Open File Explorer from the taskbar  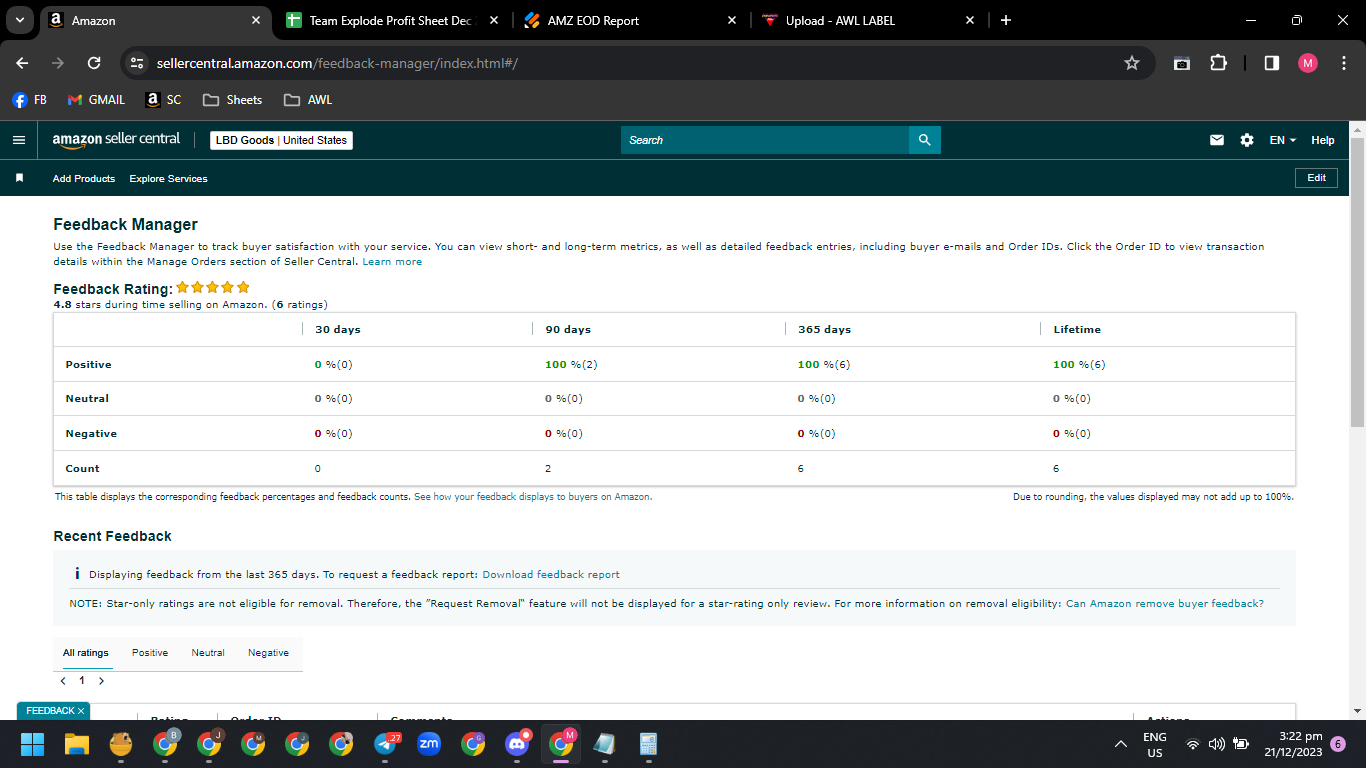77,744
